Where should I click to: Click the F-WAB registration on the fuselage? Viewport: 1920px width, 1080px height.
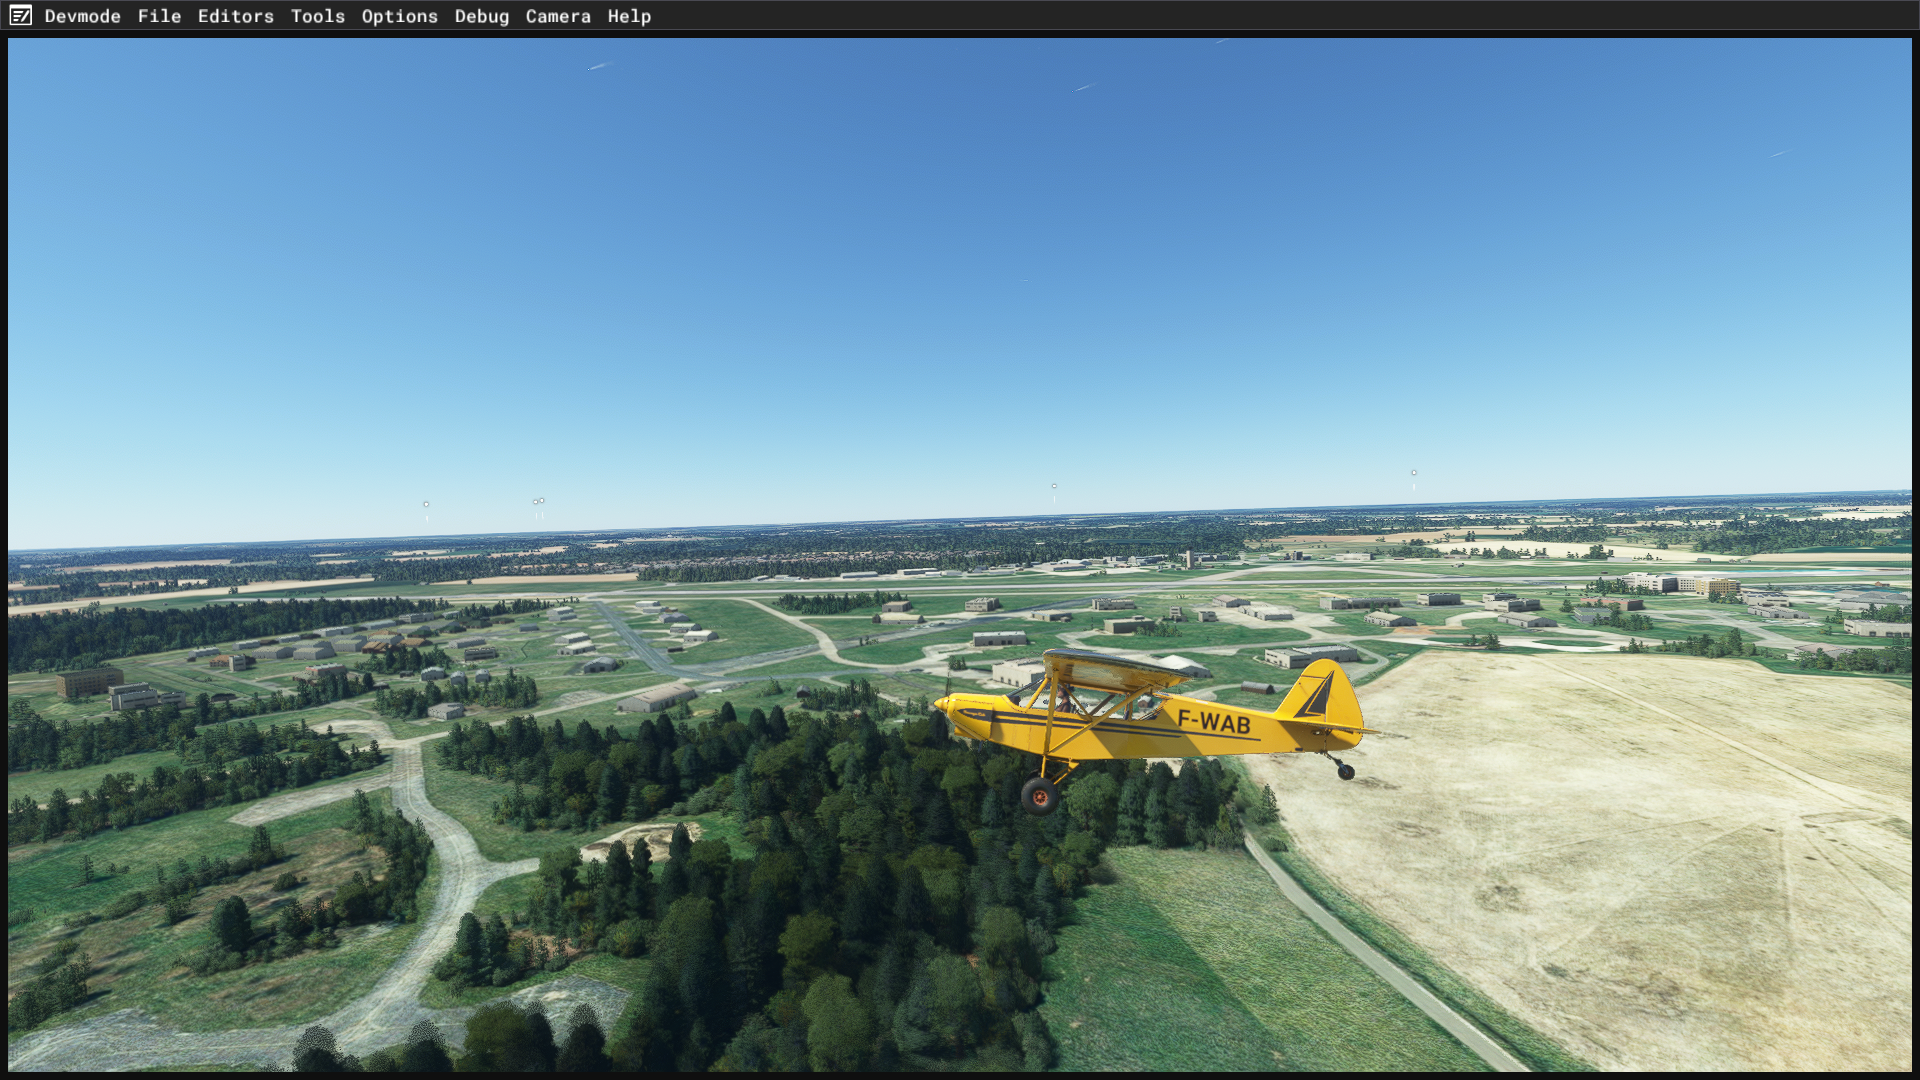[1213, 721]
